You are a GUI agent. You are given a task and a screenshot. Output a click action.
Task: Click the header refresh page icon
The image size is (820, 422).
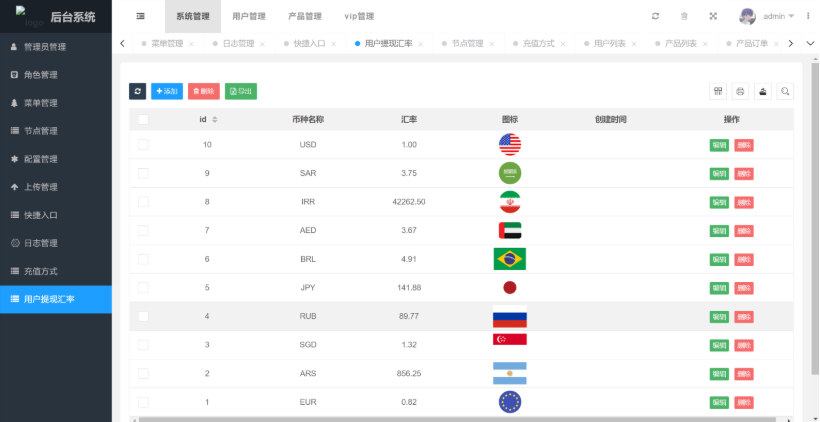point(655,16)
